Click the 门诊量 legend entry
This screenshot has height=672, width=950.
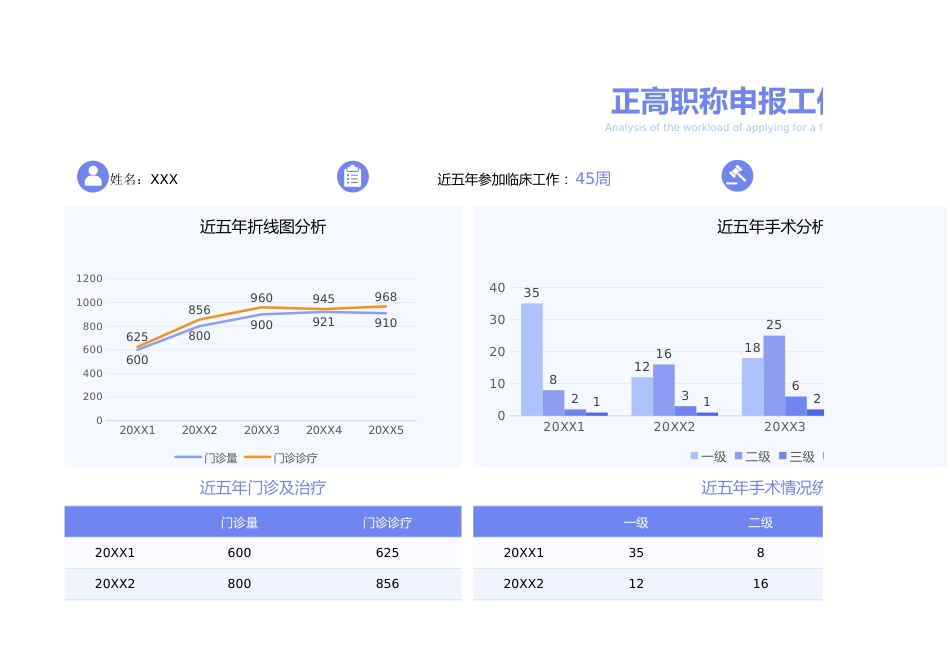(206, 457)
